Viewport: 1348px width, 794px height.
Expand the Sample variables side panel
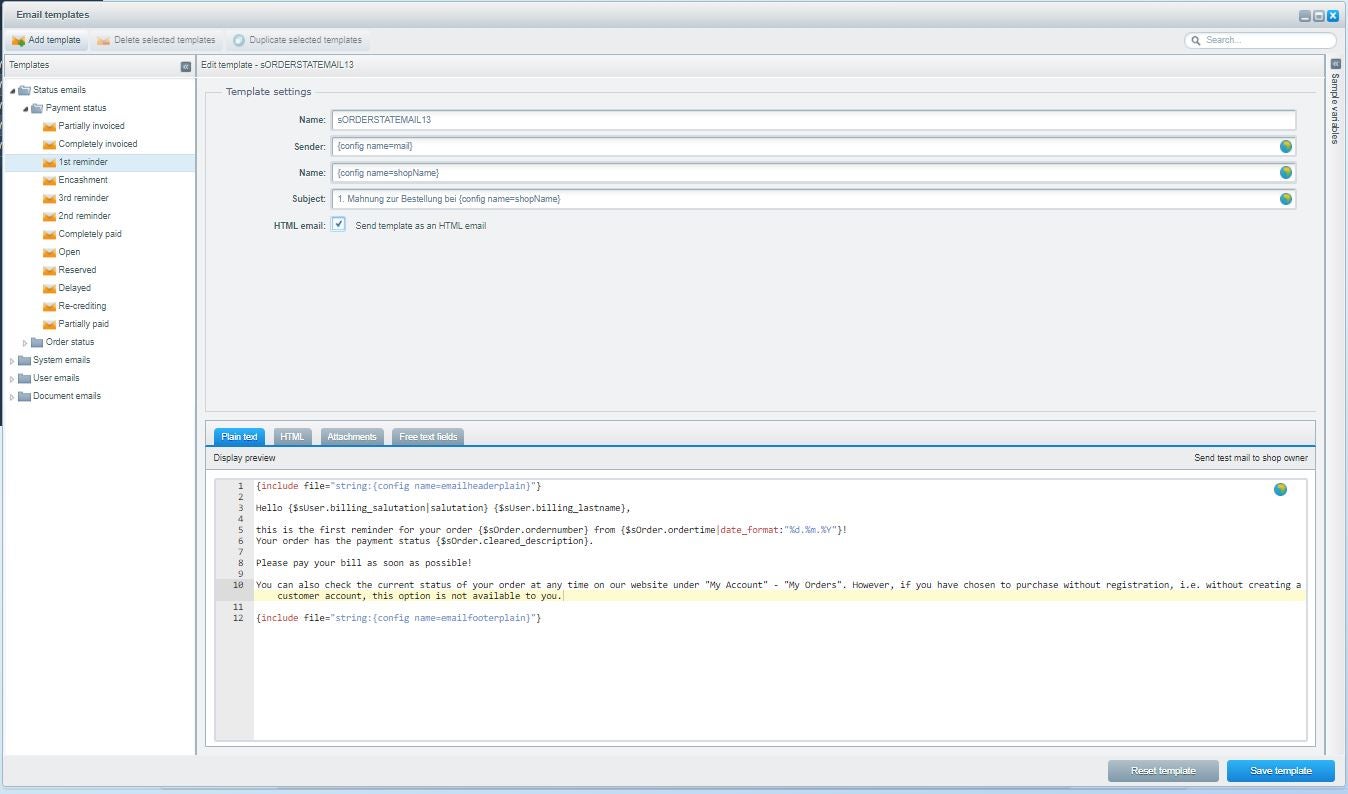point(1335,63)
